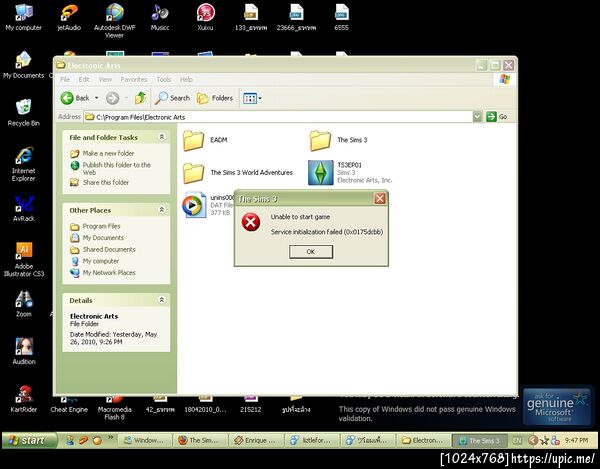Select the Audition desktop icon
600x469 pixels.
pos(24,351)
